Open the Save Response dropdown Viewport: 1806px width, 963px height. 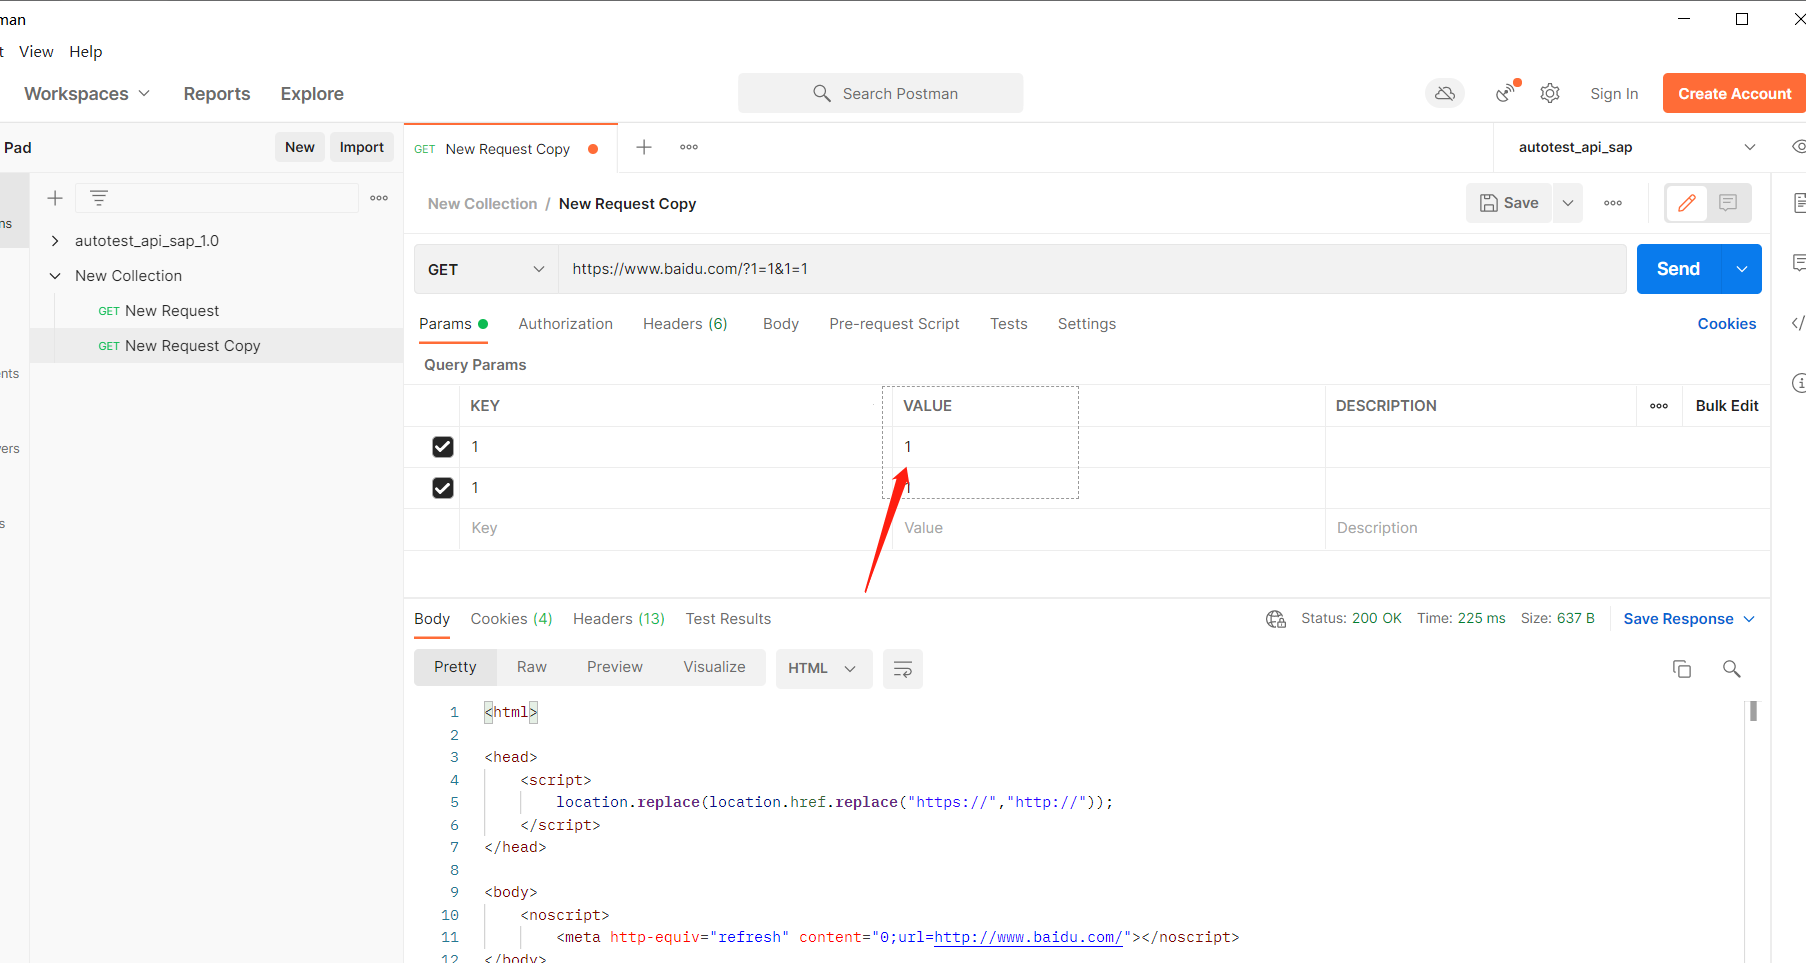(1689, 619)
